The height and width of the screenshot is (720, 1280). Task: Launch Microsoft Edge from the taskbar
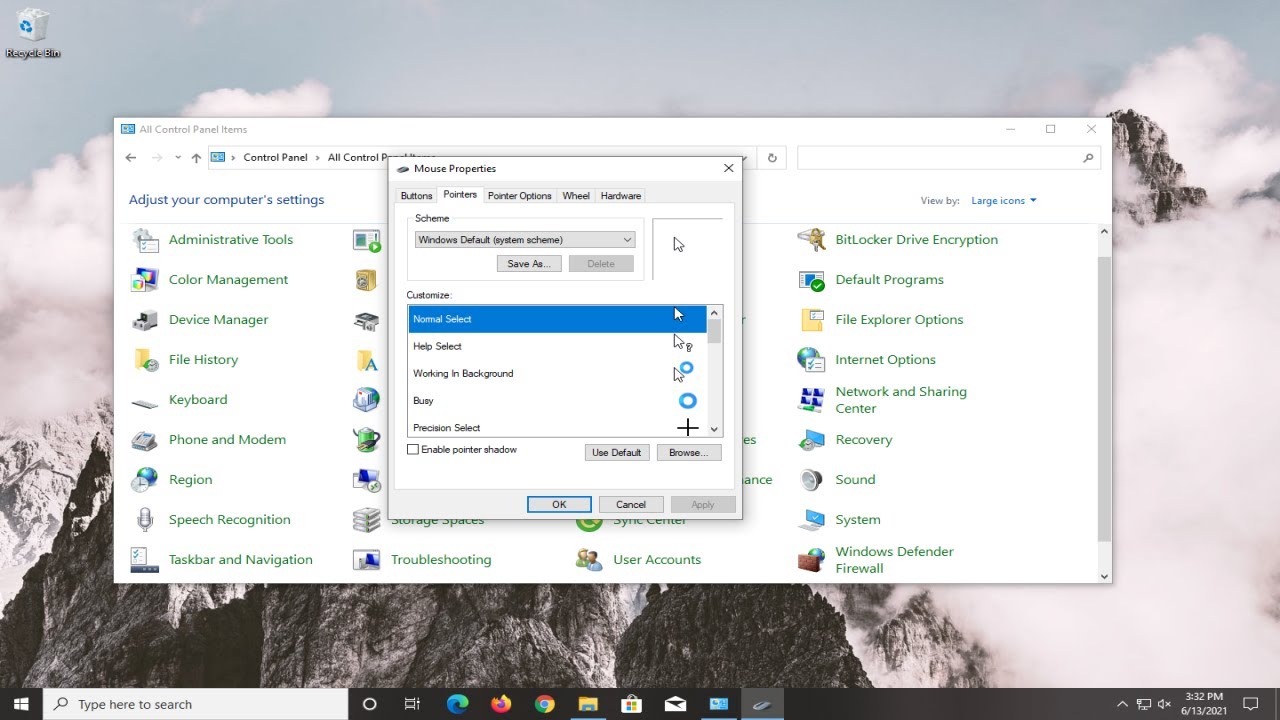point(457,704)
